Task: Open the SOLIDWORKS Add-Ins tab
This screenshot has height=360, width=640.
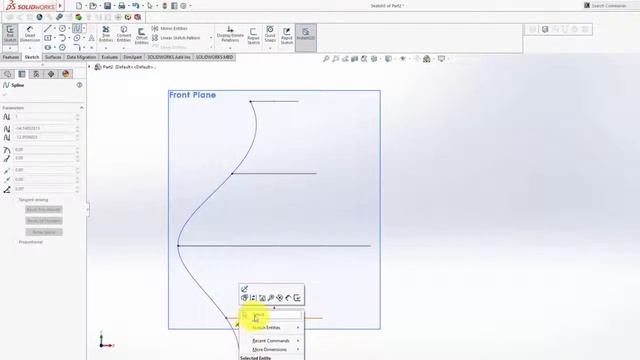Action: pos(169,57)
